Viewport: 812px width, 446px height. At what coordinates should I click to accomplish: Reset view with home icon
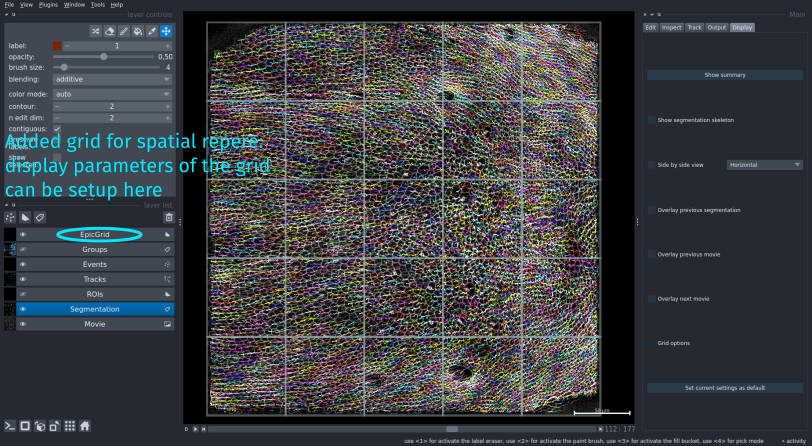pos(84,425)
